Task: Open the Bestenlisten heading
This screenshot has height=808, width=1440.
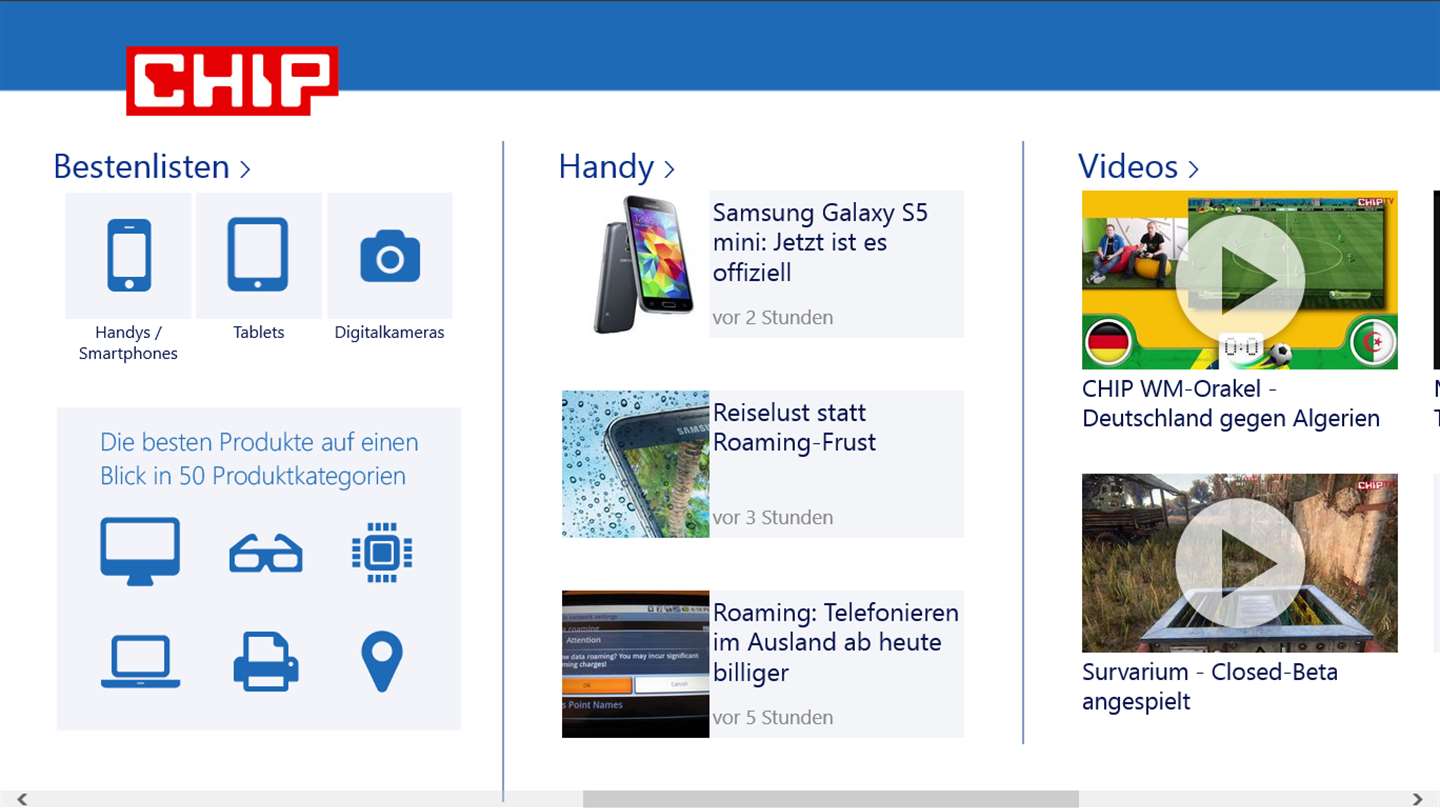Action: click(x=142, y=166)
